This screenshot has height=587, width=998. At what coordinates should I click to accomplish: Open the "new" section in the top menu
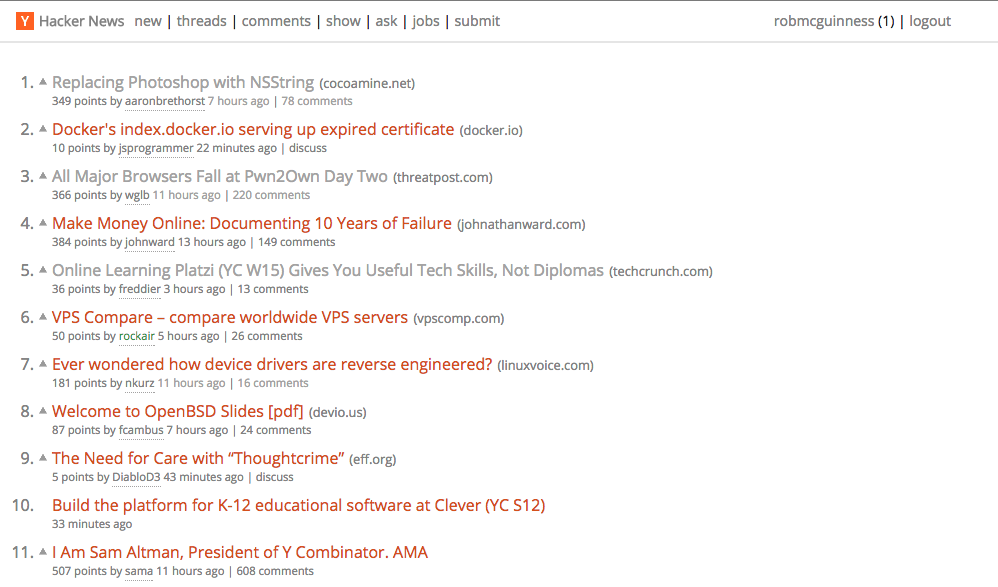148,20
